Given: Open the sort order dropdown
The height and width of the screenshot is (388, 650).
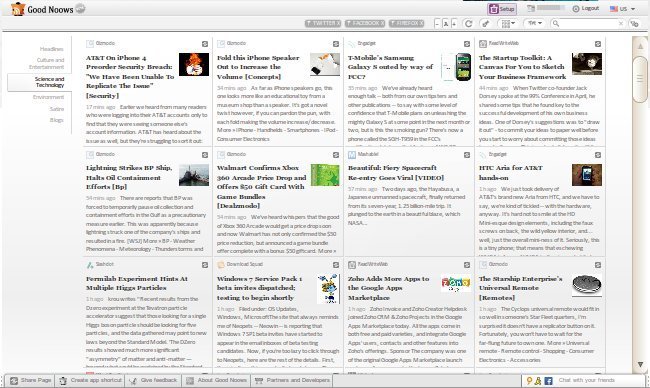Looking at the screenshot, I should point(535,23).
